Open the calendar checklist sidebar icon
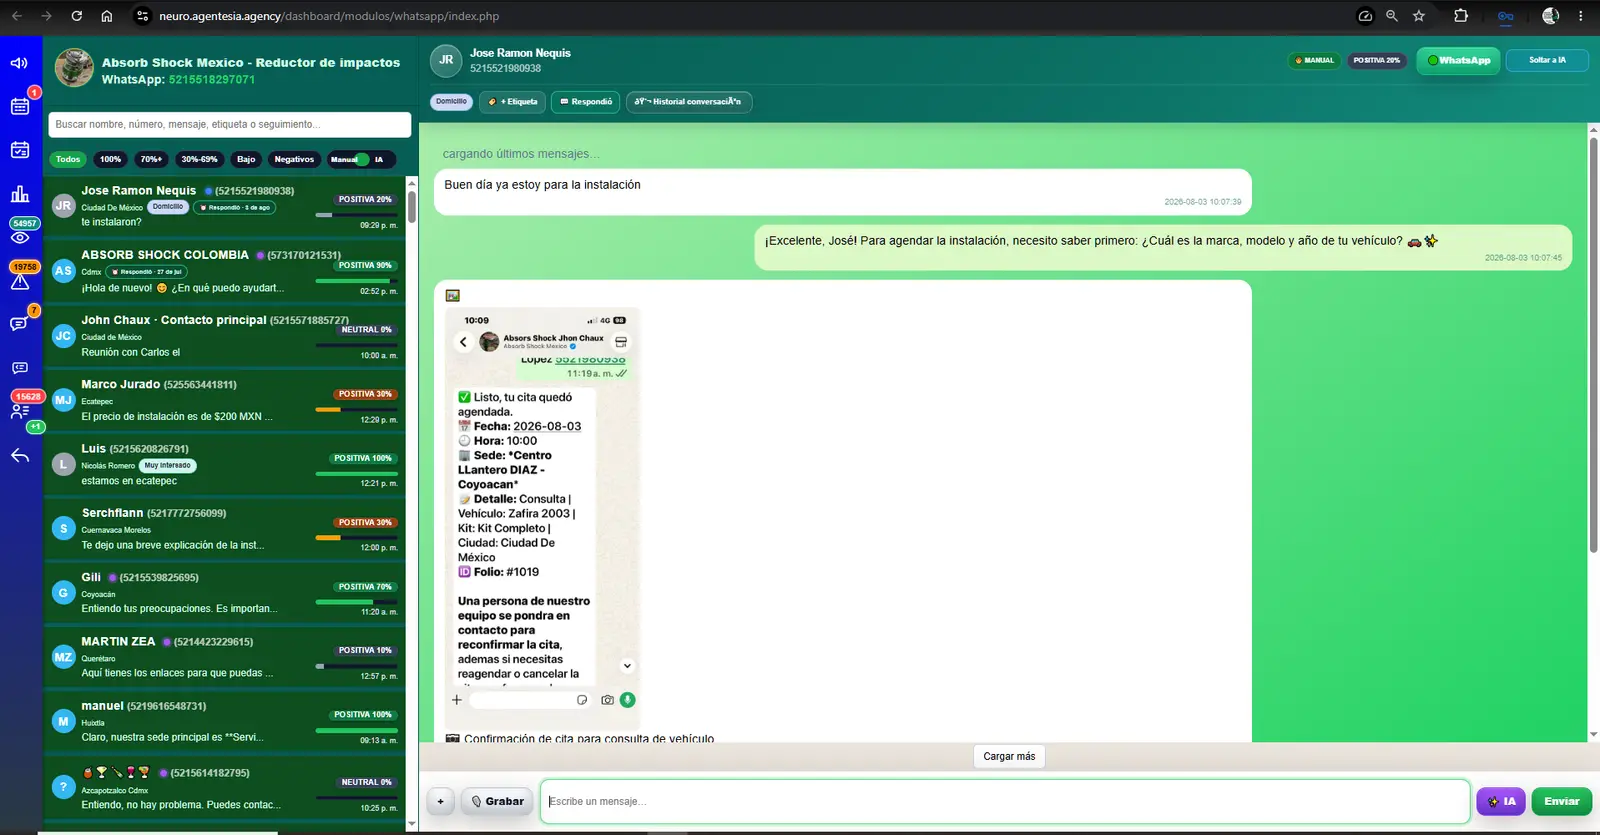This screenshot has width=1600, height=835. pyautogui.click(x=20, y=150)
